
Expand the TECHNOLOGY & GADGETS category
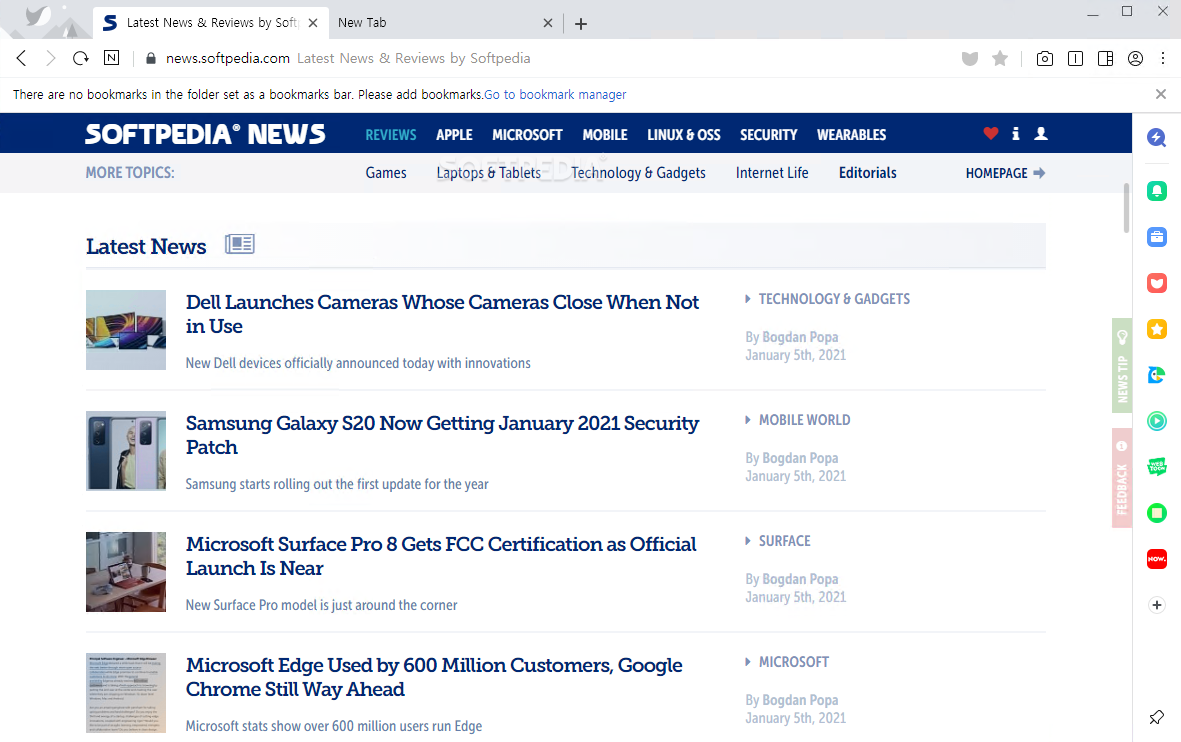click(827, 299)
